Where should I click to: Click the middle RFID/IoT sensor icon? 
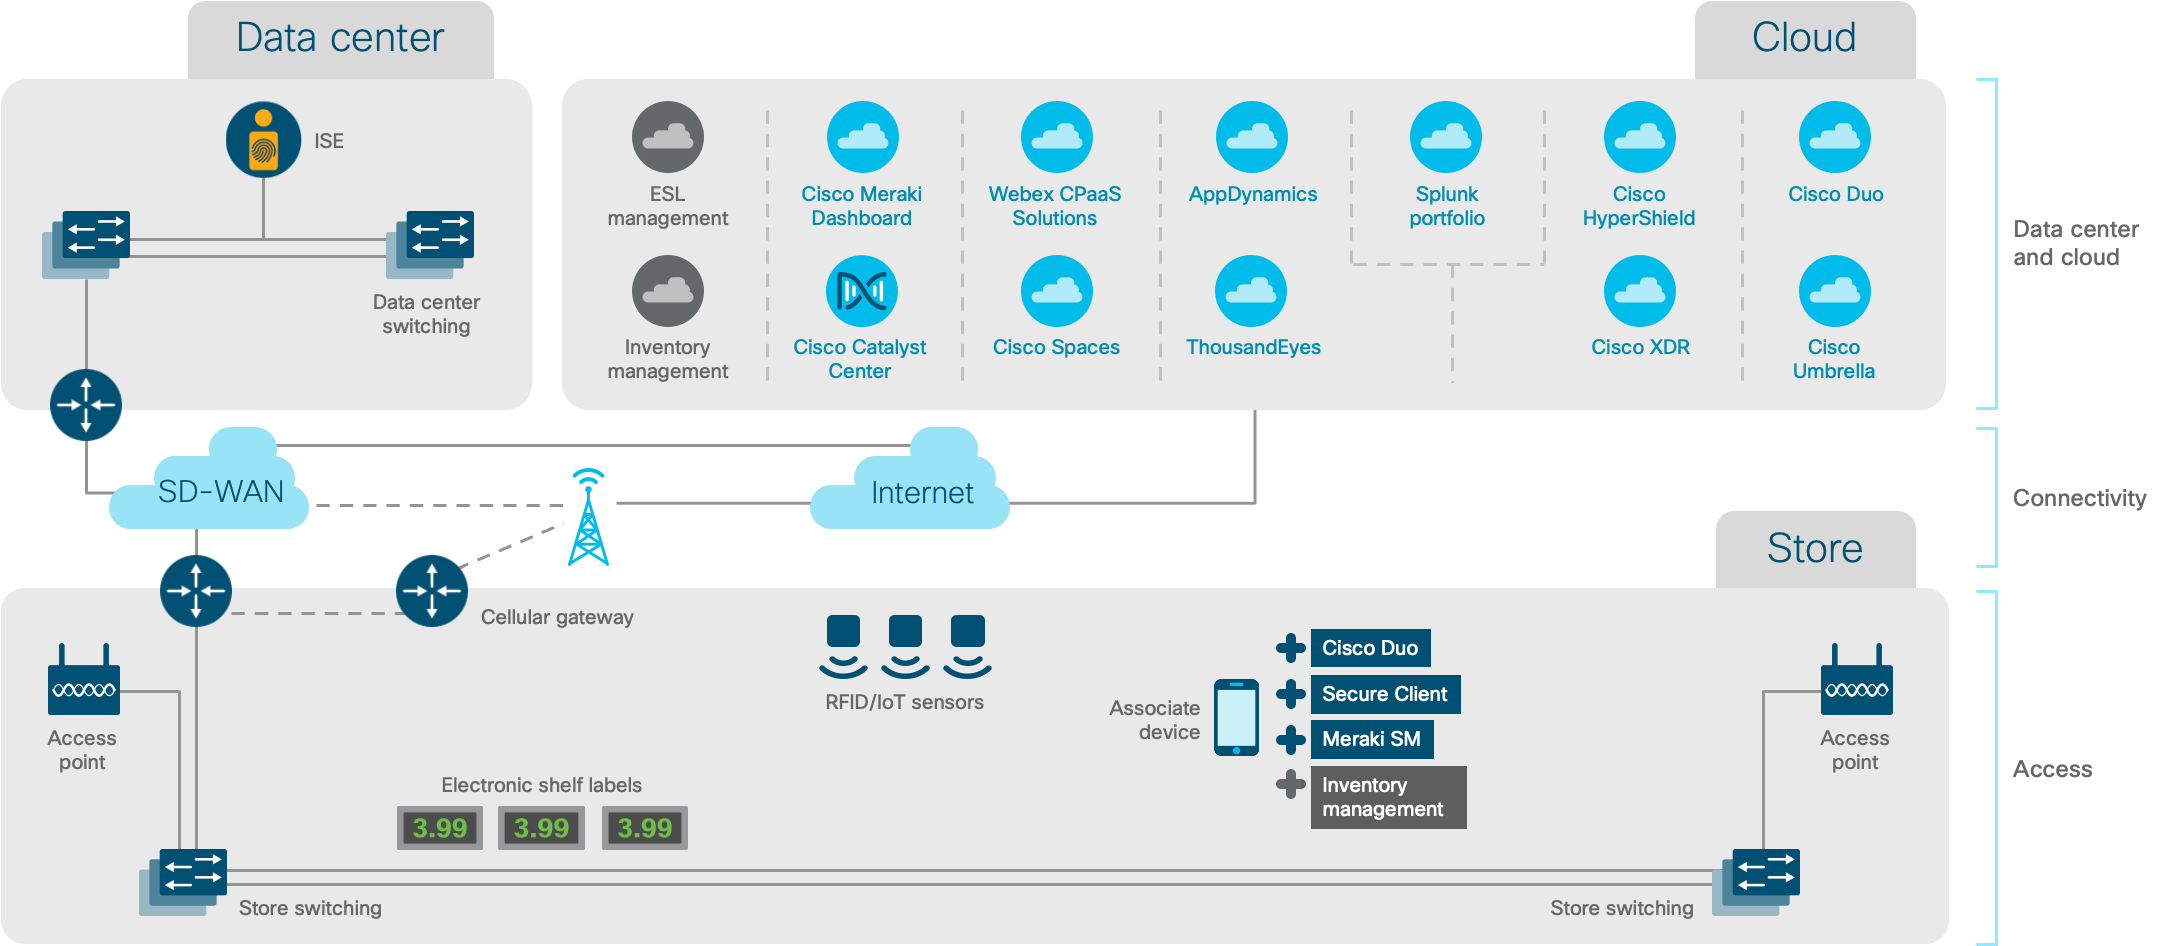tap(905, 647)
